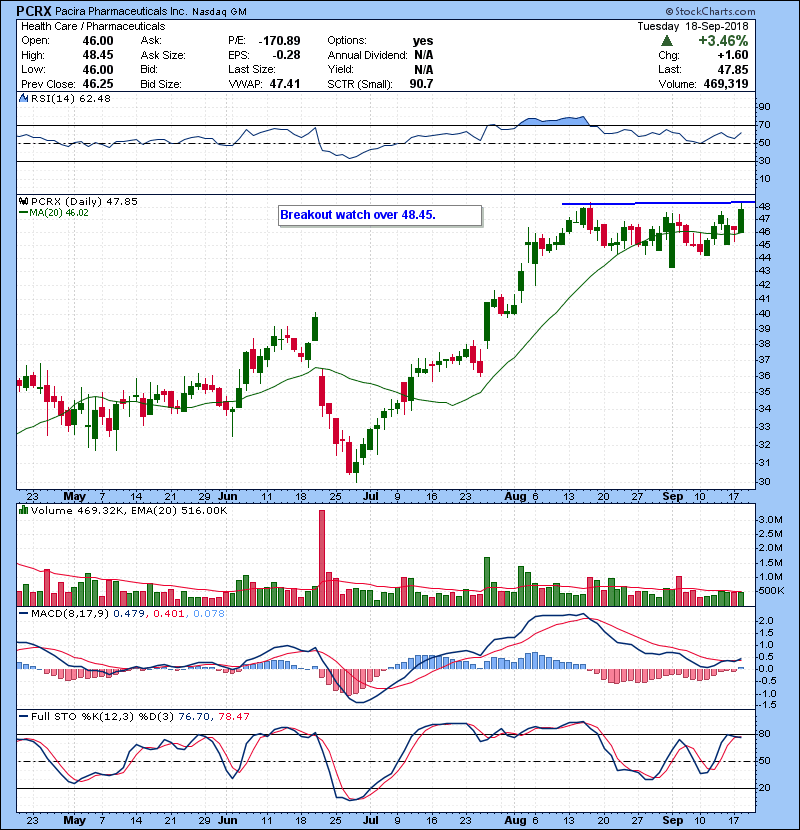The width and height of the screenshot is (800, 830).
Task: Click the MACD histogram value 0.078
Action: coord(209,614)
